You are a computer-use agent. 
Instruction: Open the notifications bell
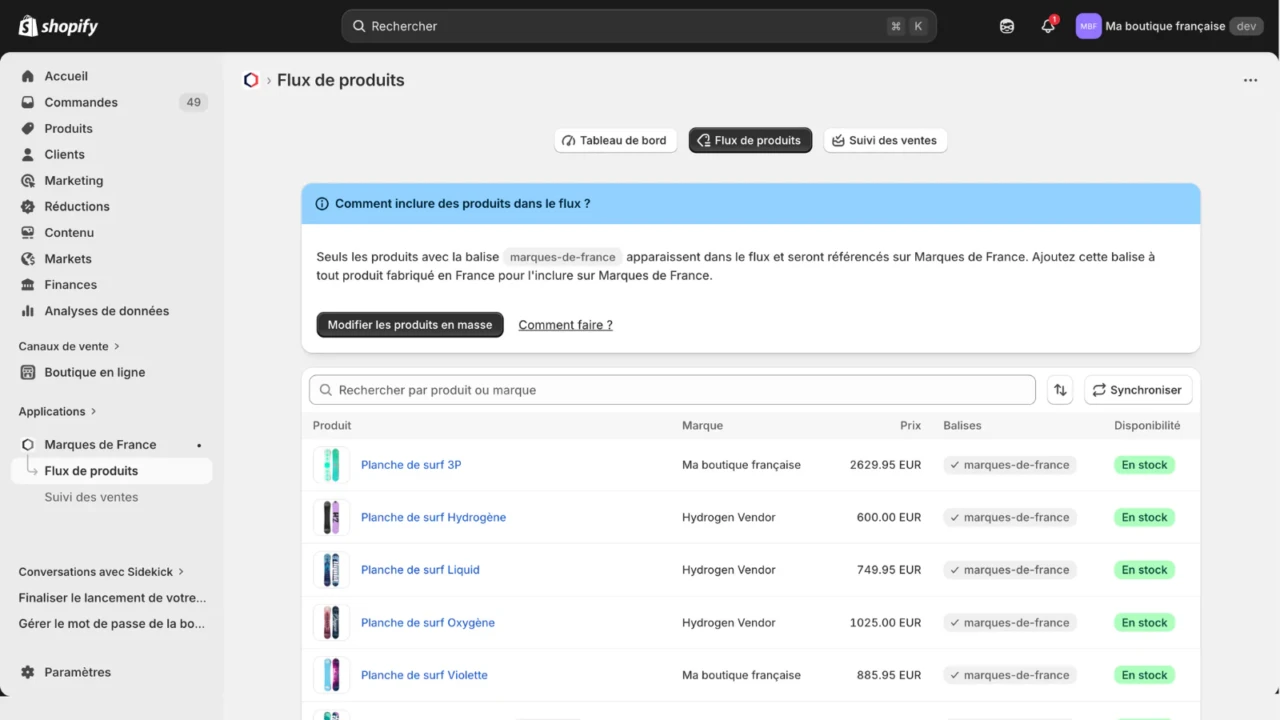[x=1048, y=26]
